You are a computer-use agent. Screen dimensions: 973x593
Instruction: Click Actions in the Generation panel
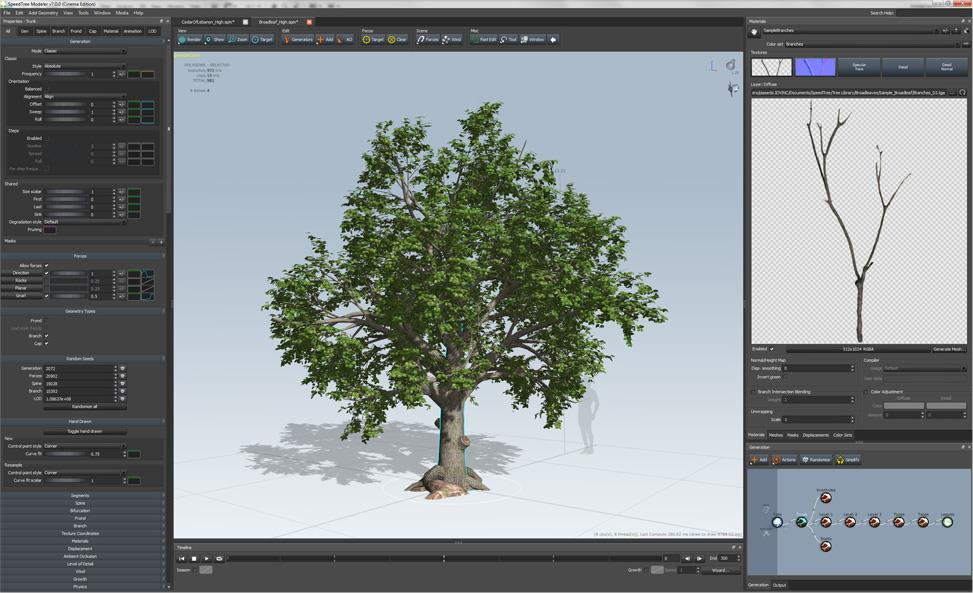coord(784,460)
